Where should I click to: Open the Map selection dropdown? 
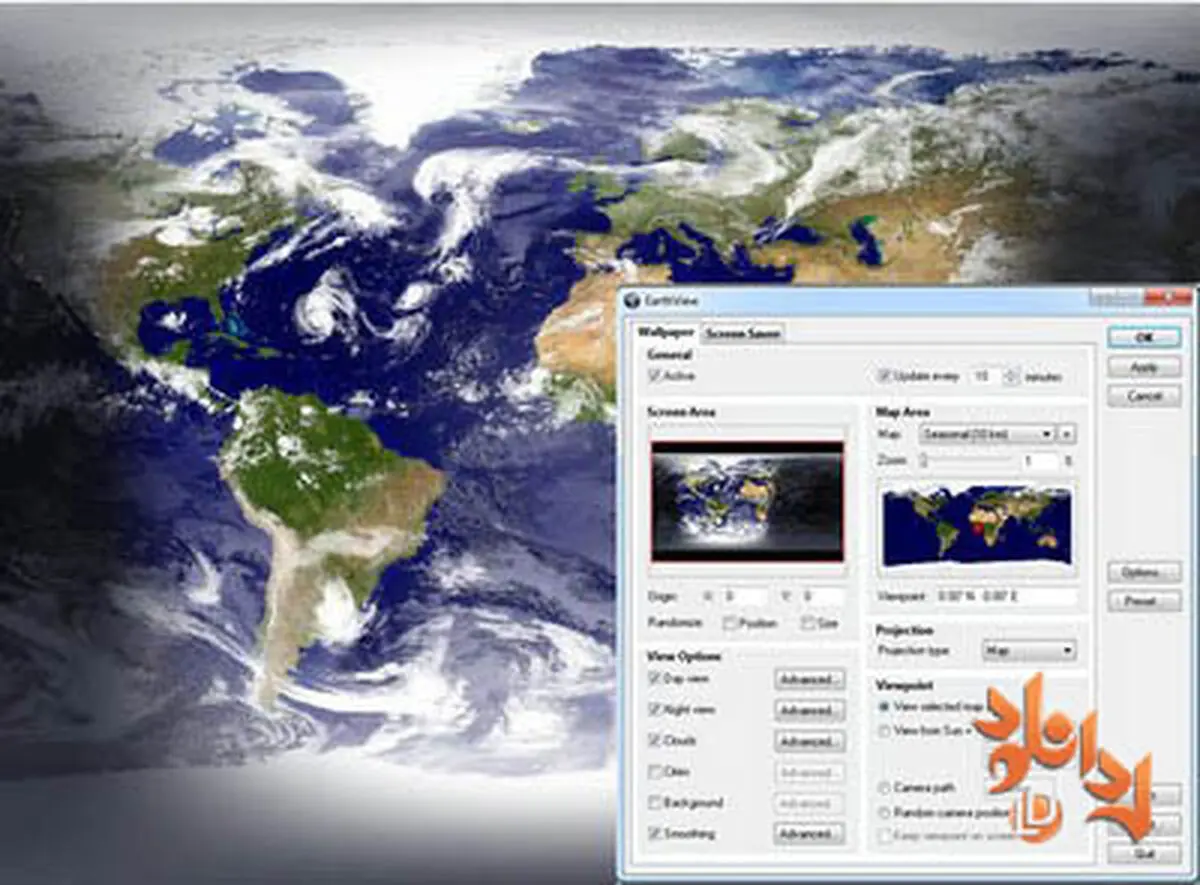(988, 435)
